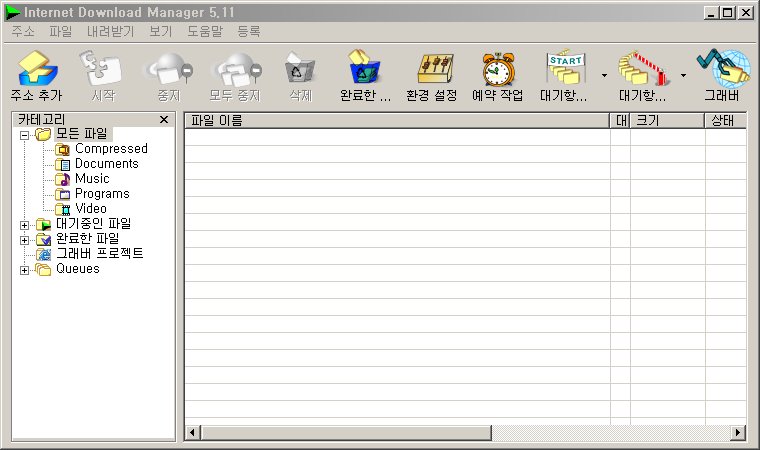
Task: Open dropdown arrow beside START queue button
Action: pos(604,75)
